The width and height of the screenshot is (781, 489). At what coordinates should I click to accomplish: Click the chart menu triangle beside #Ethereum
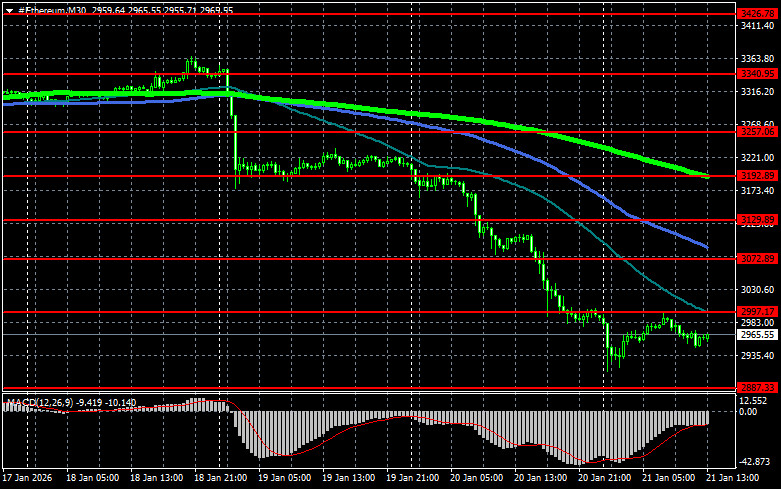[x=9, y=10]
